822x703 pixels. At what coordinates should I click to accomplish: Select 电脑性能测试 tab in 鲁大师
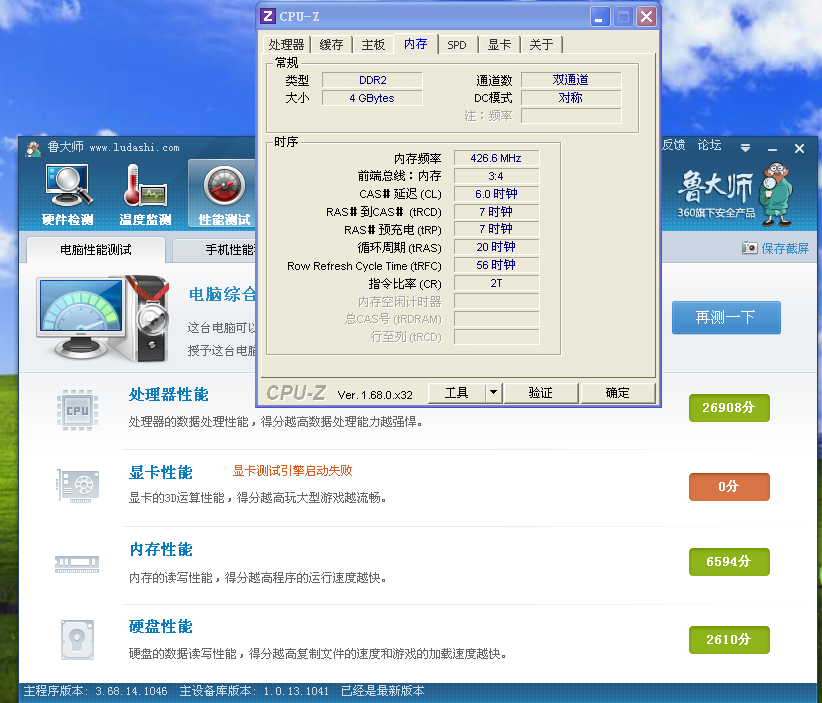[95, 250]
